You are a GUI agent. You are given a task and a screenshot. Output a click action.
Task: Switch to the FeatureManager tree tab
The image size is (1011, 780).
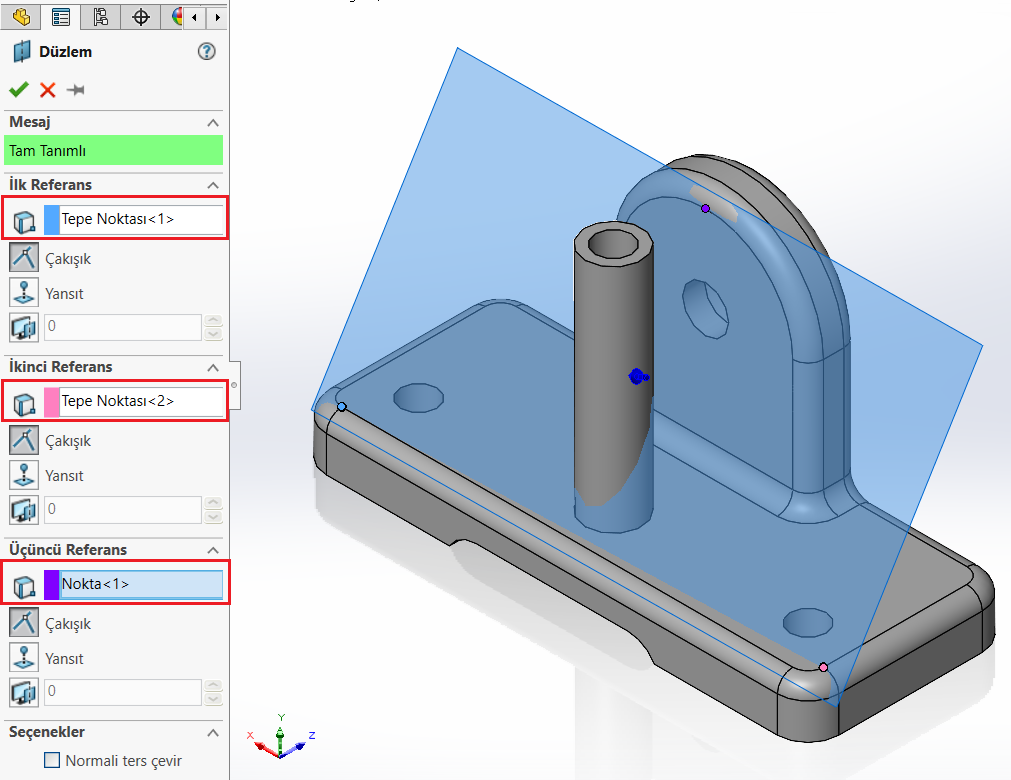[20, 16]
